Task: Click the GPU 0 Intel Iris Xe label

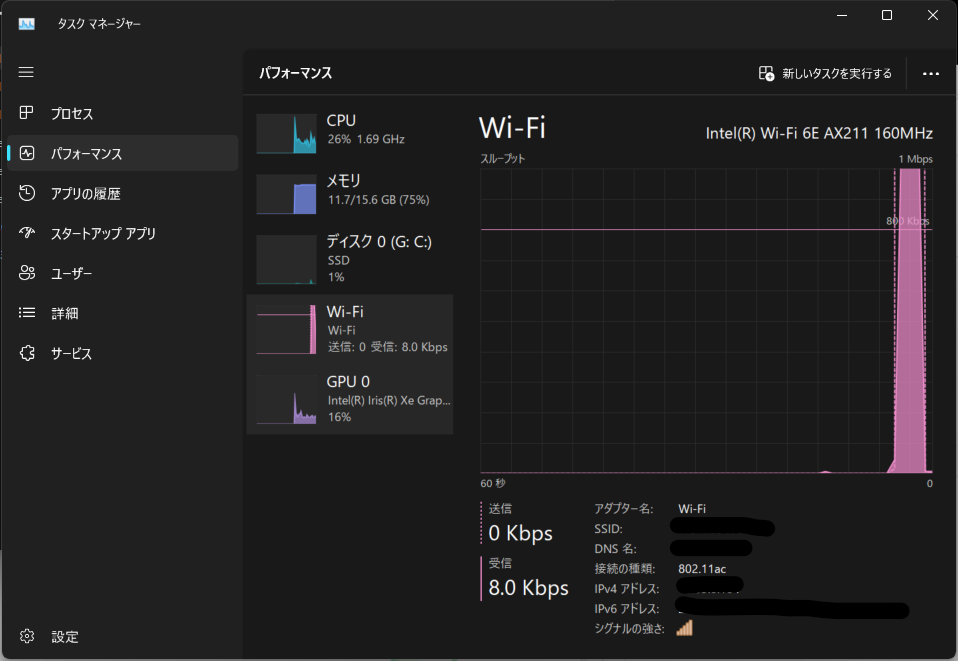Action: [389, 400]
